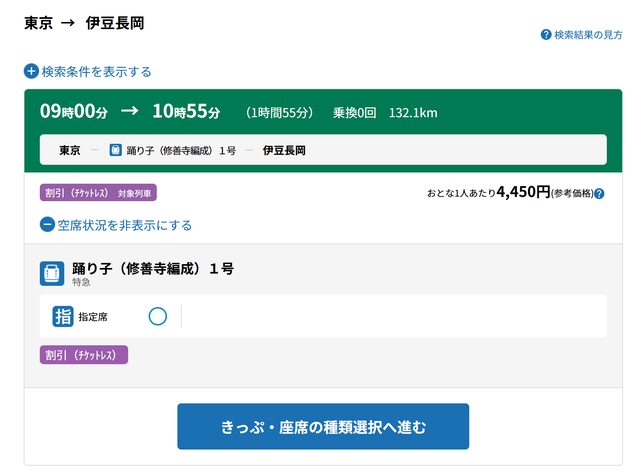The height and width of the screenshot is (473, 640).
Task: Click the 09時00分 departure time in green header
Action: [x=73, y=111]
